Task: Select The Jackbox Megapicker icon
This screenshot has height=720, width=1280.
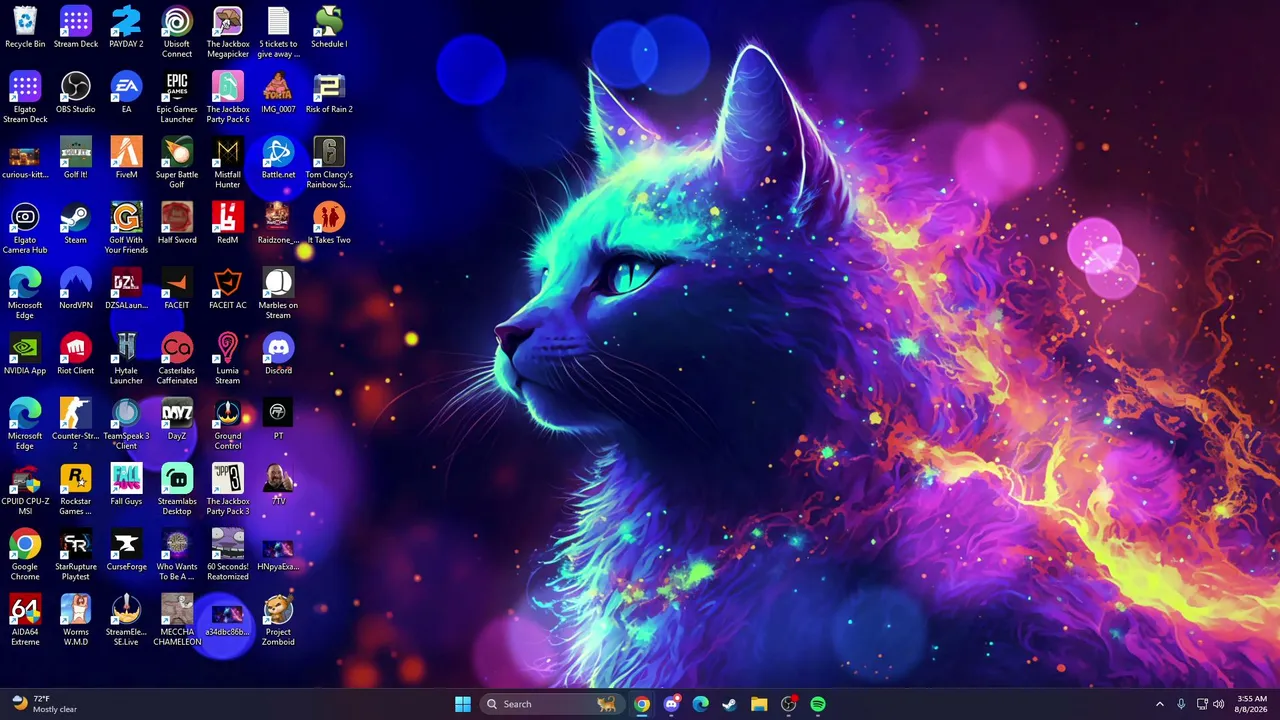Action: pyautogui.click(x=228, y=32)
